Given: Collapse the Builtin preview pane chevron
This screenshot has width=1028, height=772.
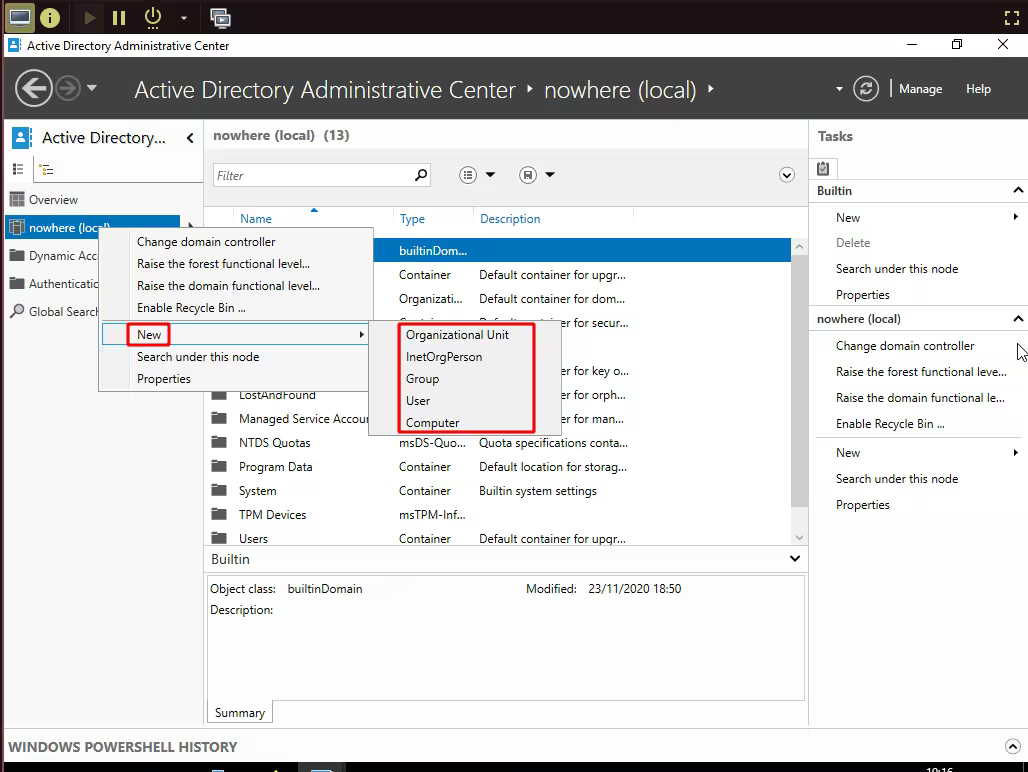Looking at the screenshot, I should (795, 559).
